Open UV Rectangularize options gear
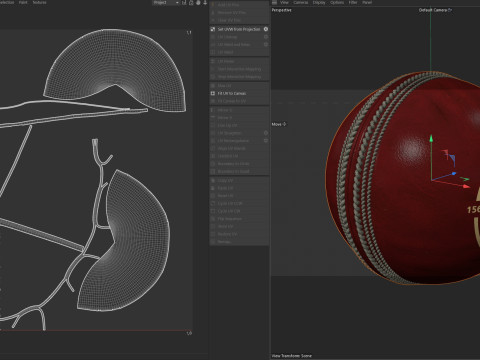Image resolution: width=480 pixels, height=360 pixels. [266, 141]
